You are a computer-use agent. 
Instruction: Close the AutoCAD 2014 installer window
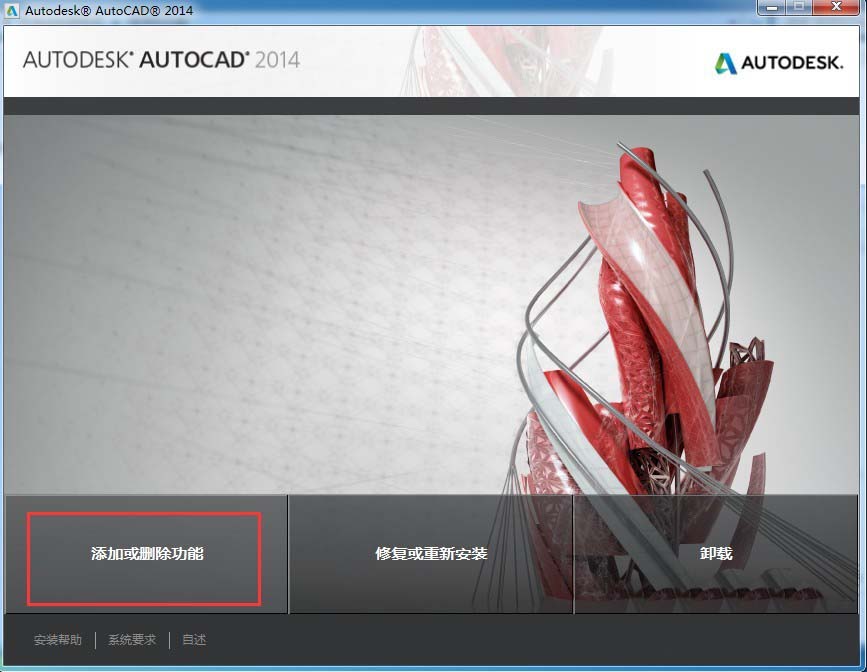pyautogui.click(x=837, y=7)
